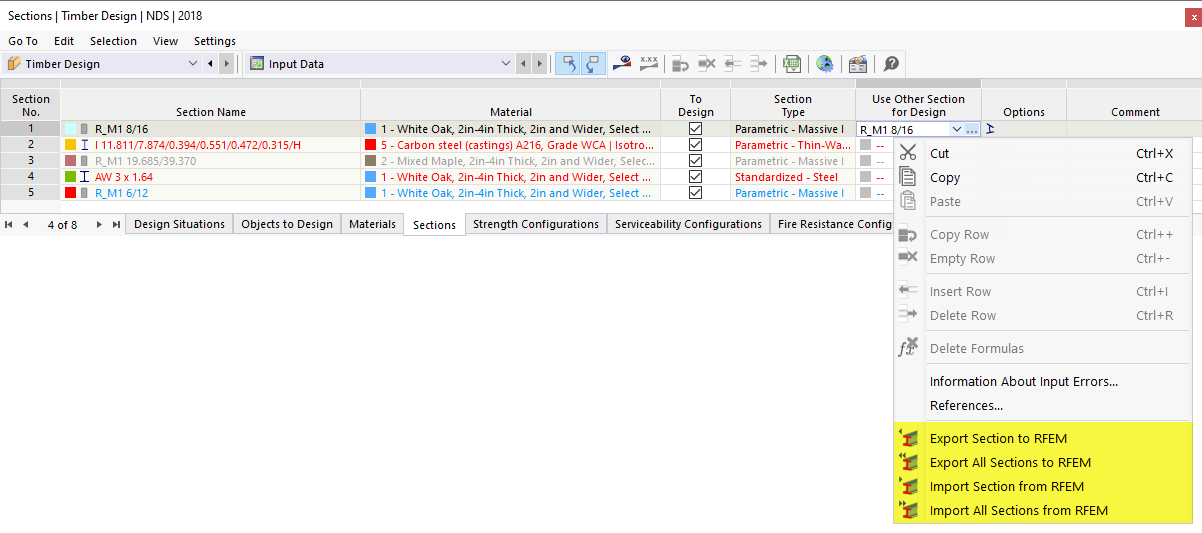Image resolution: width=1202 pixels, height=533 pixels.
Task: Click next arrow next to Timber Design dropdown
Action: (x=226, y=64)
